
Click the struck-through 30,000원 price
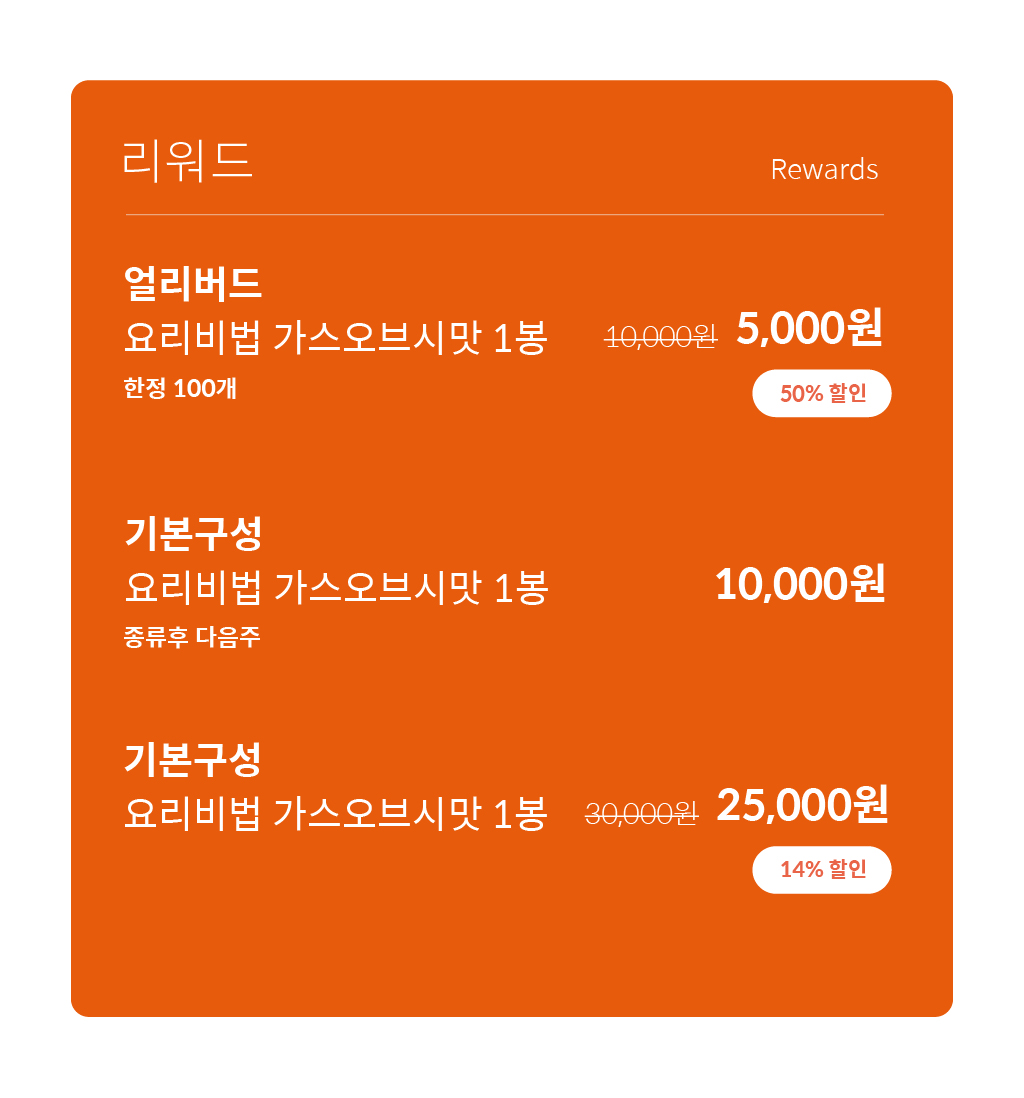(x=642, y=814)
